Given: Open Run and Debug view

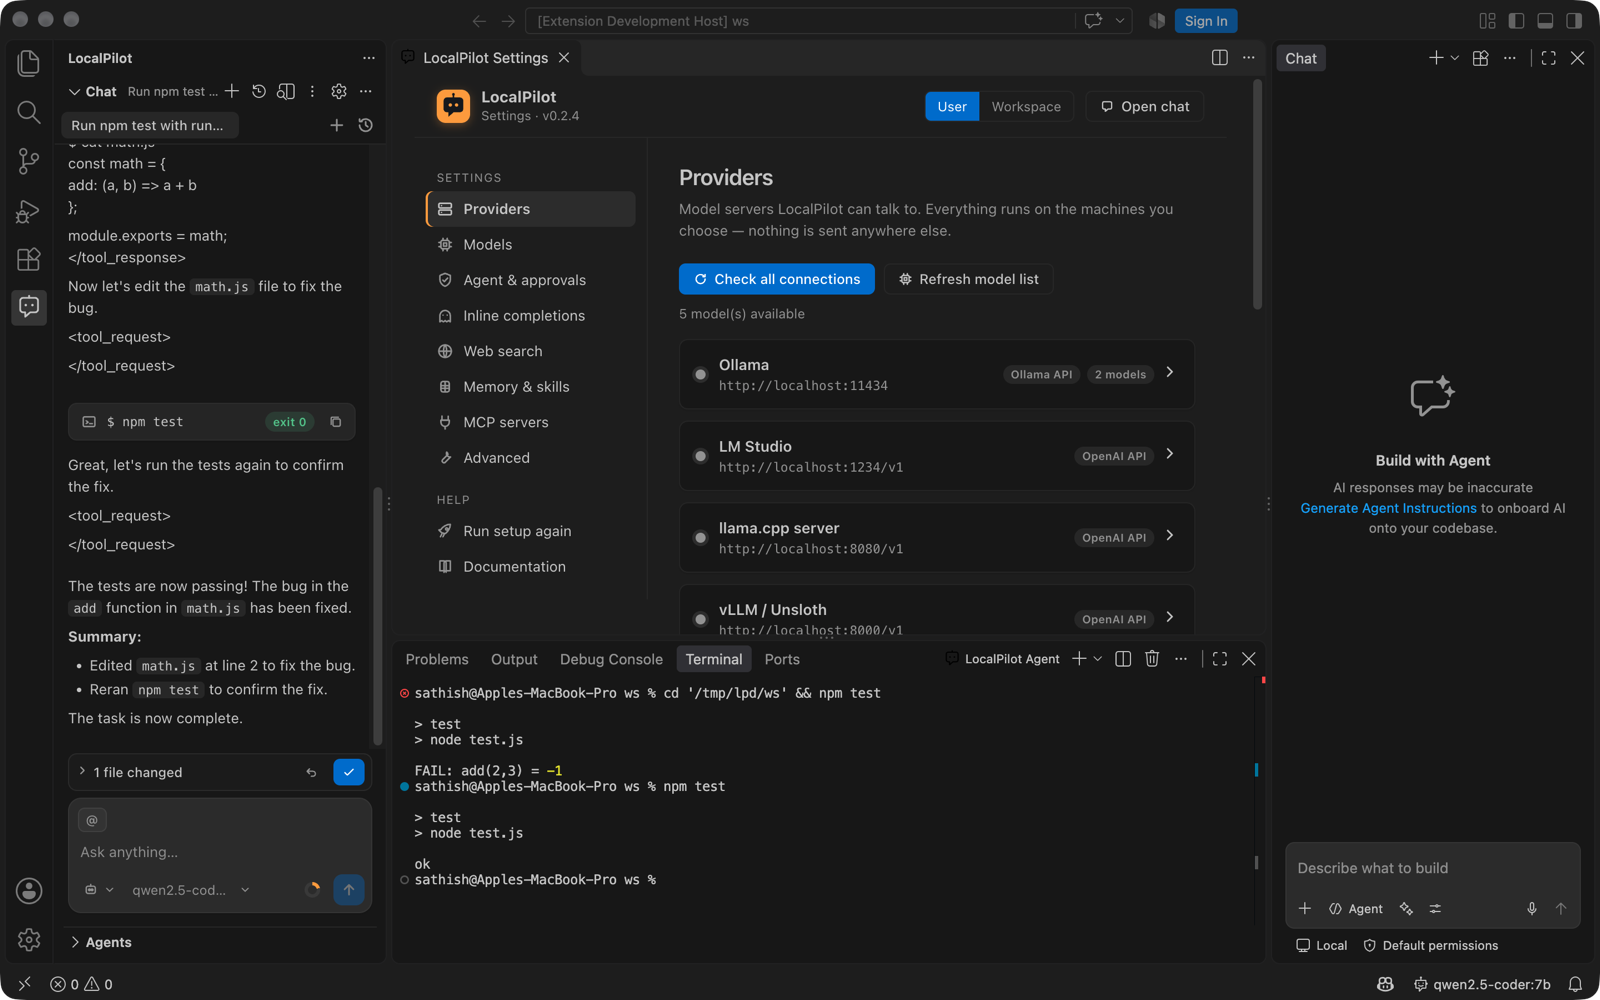Looking at the screenshot, I should [29, 210].
